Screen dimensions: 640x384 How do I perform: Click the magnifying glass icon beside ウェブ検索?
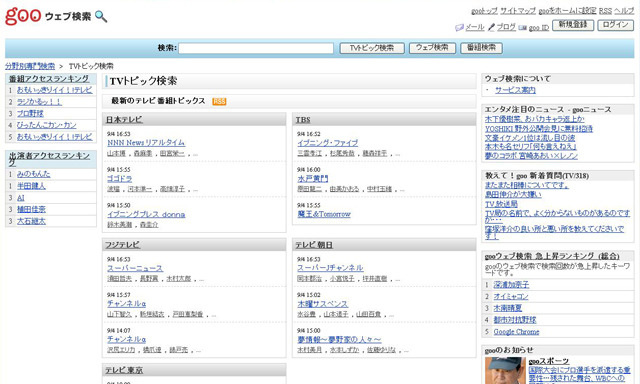pyautogui.click(x=101, y=17)
